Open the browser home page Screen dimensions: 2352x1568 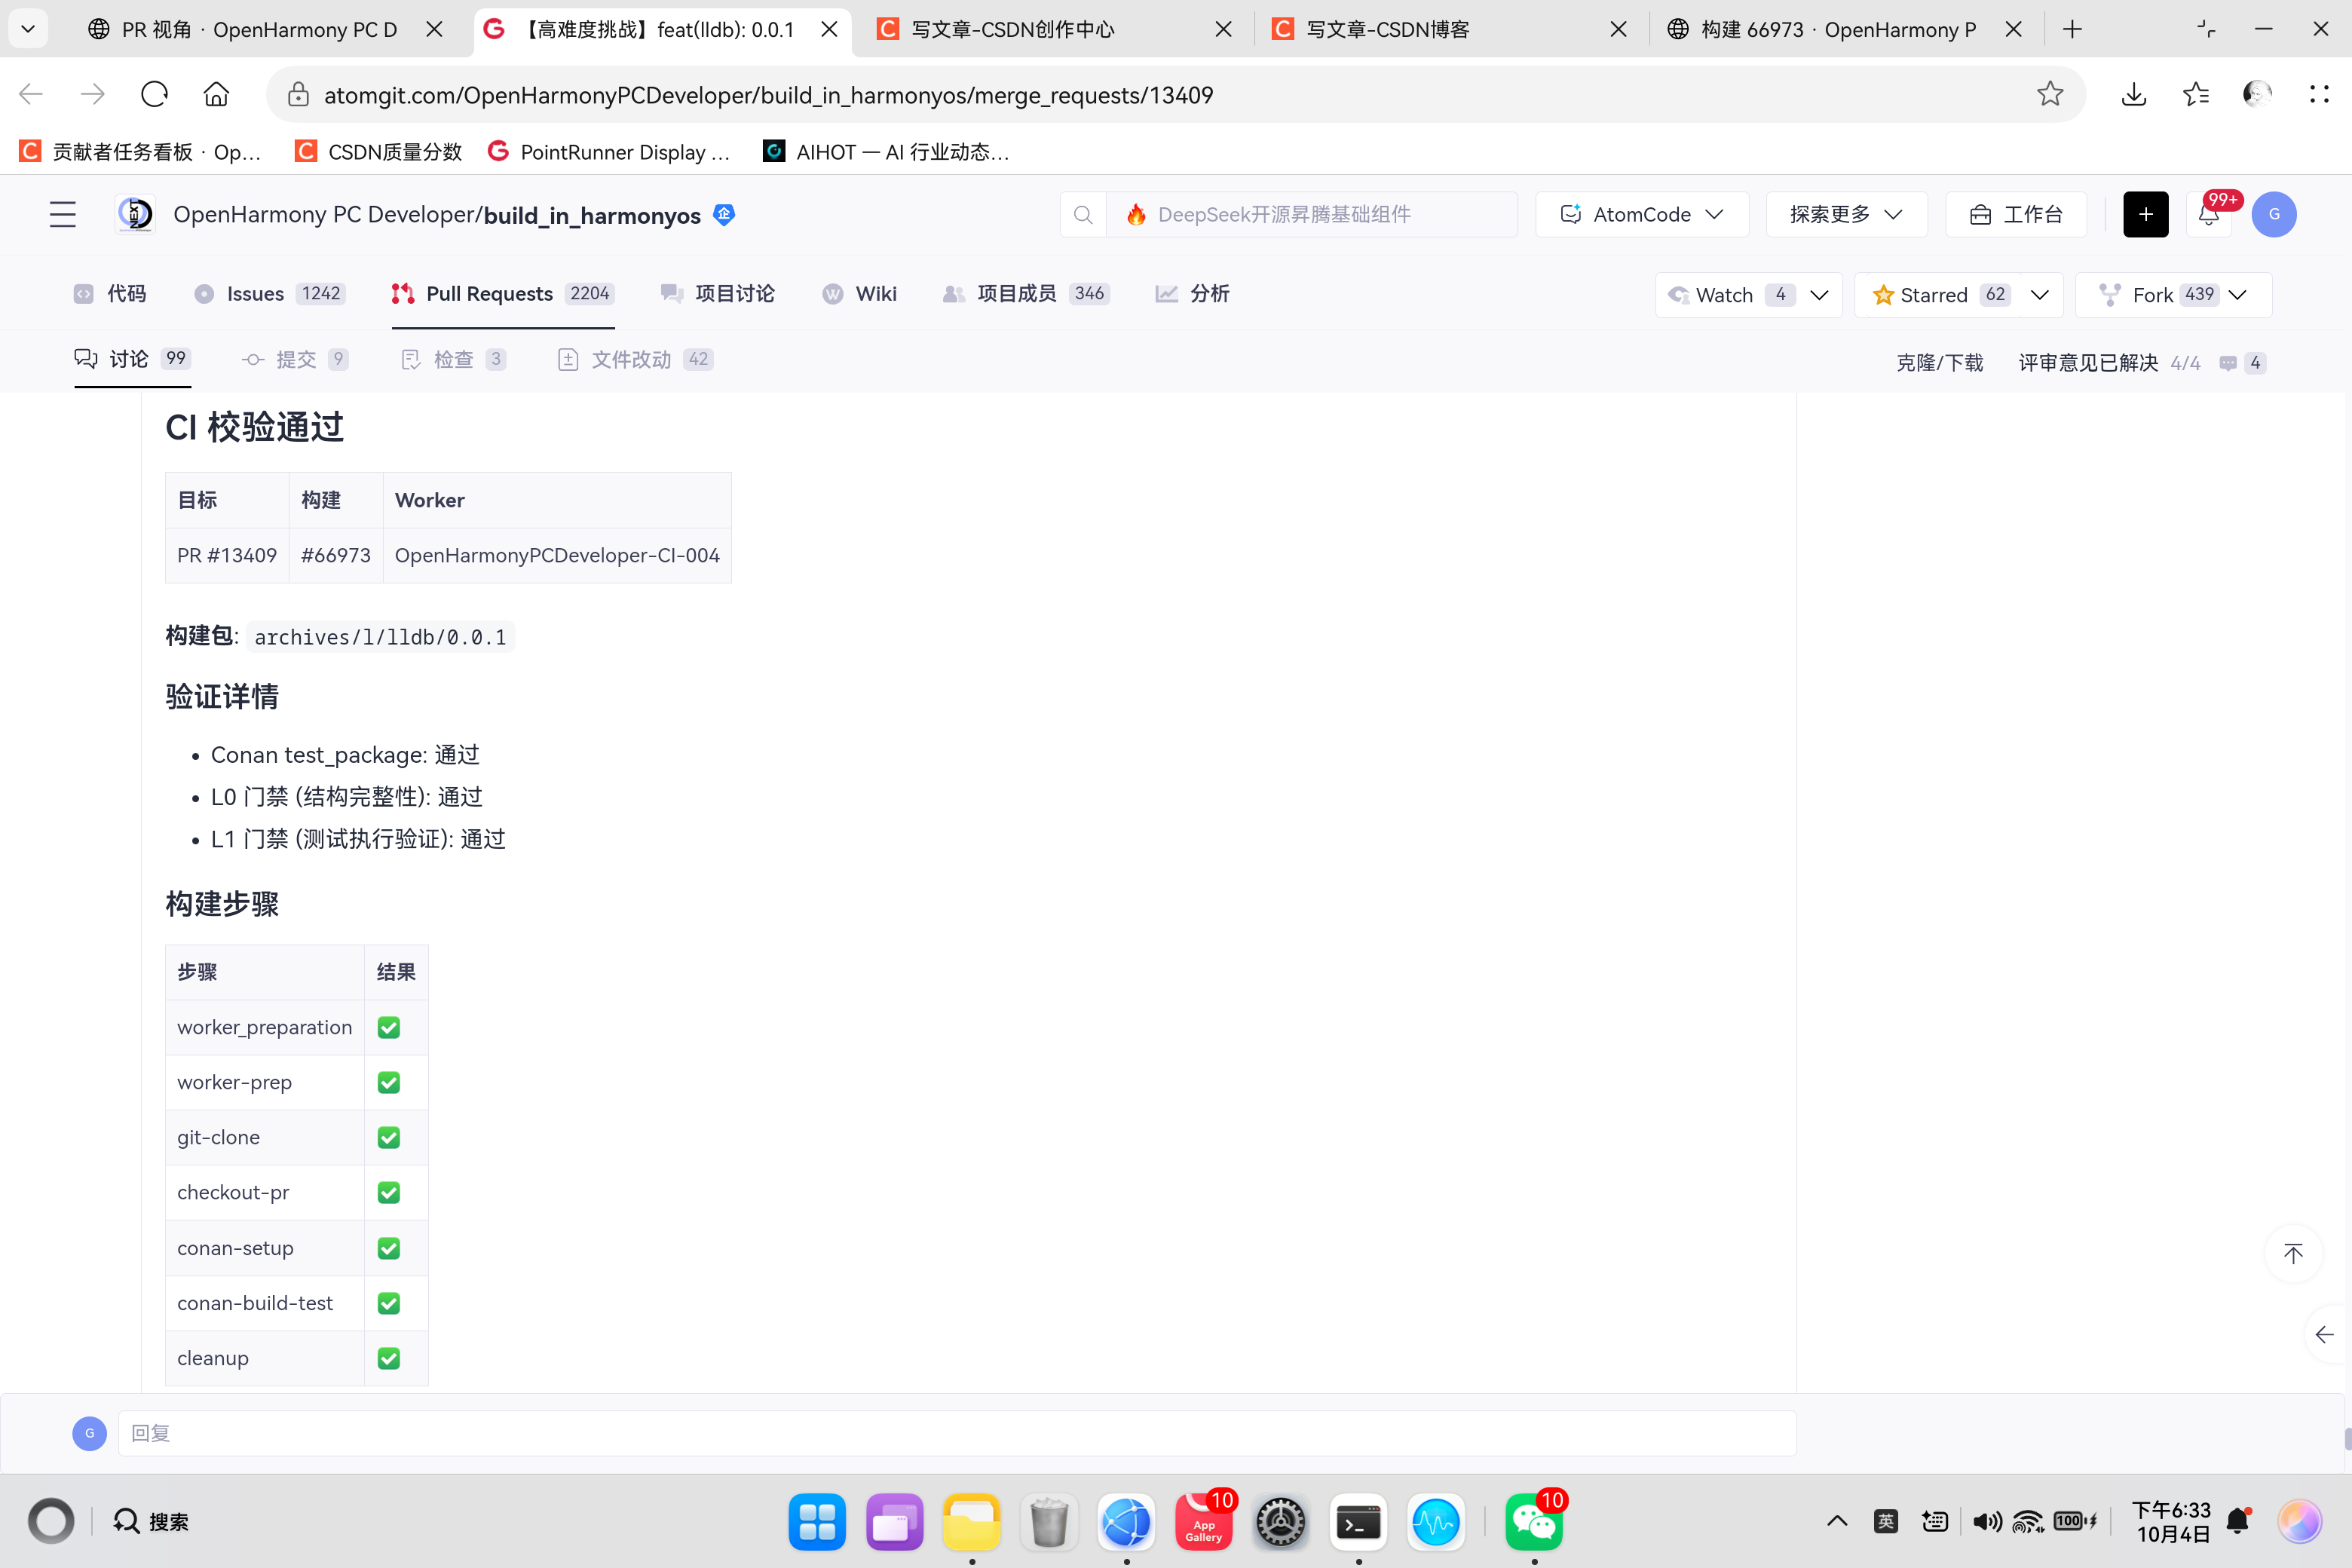coord(216,95)
